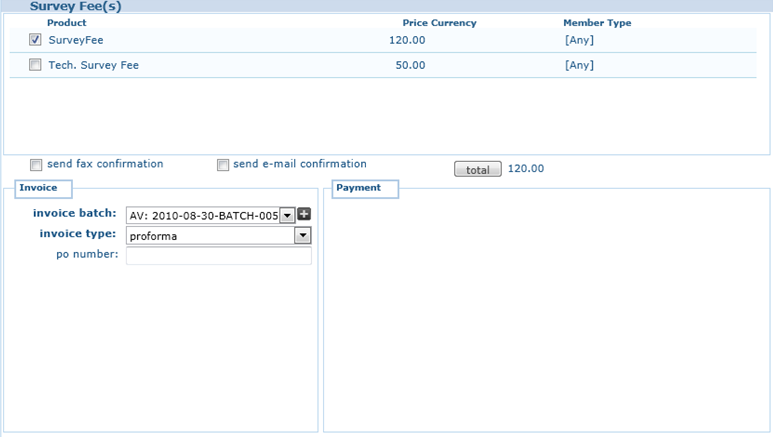Image resolution: width=773 pixels, height=437 pixels.
Task: Click the 120.00 price in SurveyFee row
Action: (x=407, y=41)
